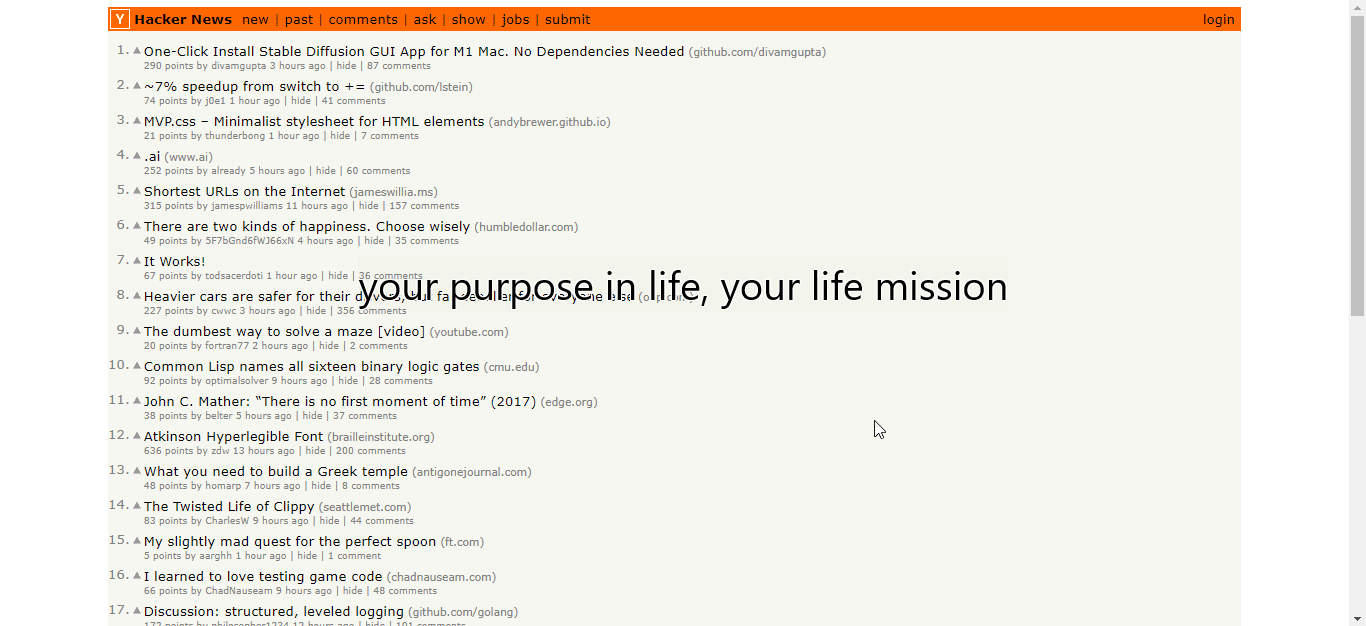
Task: Open the Common Lisp logic gates story
Action: 312,366
